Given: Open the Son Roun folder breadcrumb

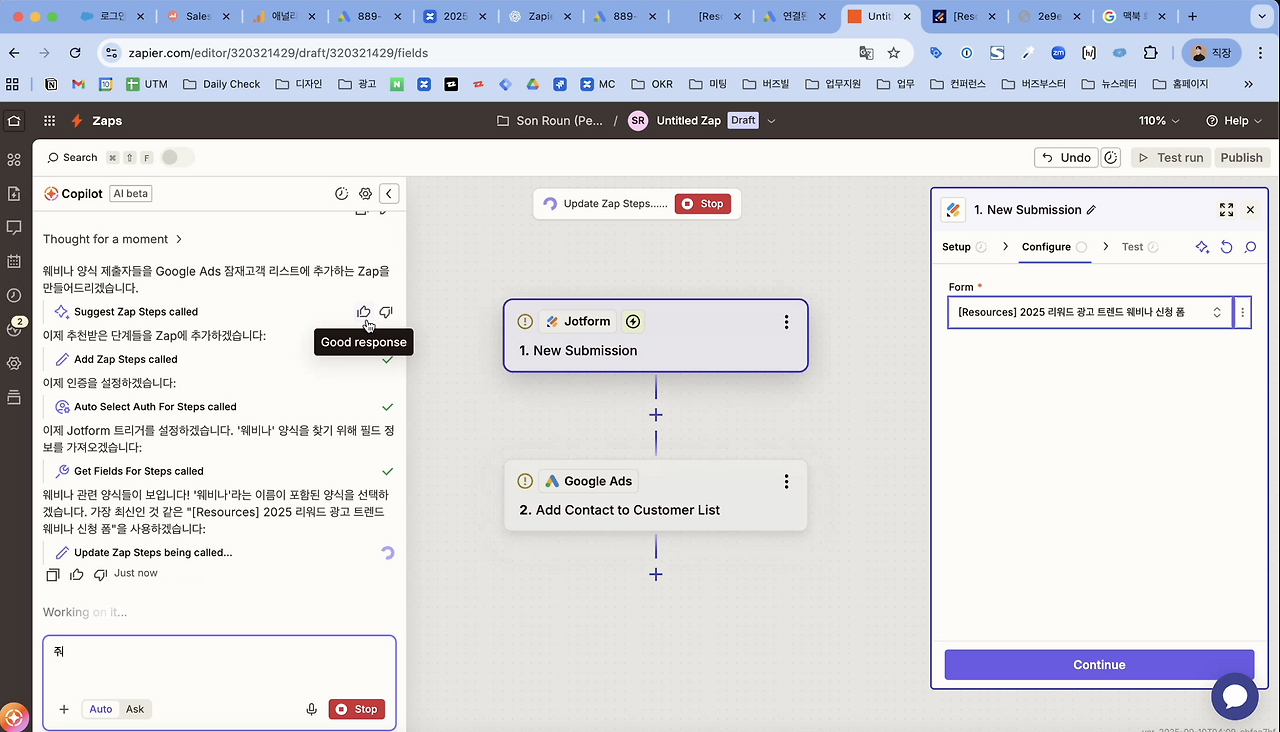Looking at the screenshot, I should [550, 120].
